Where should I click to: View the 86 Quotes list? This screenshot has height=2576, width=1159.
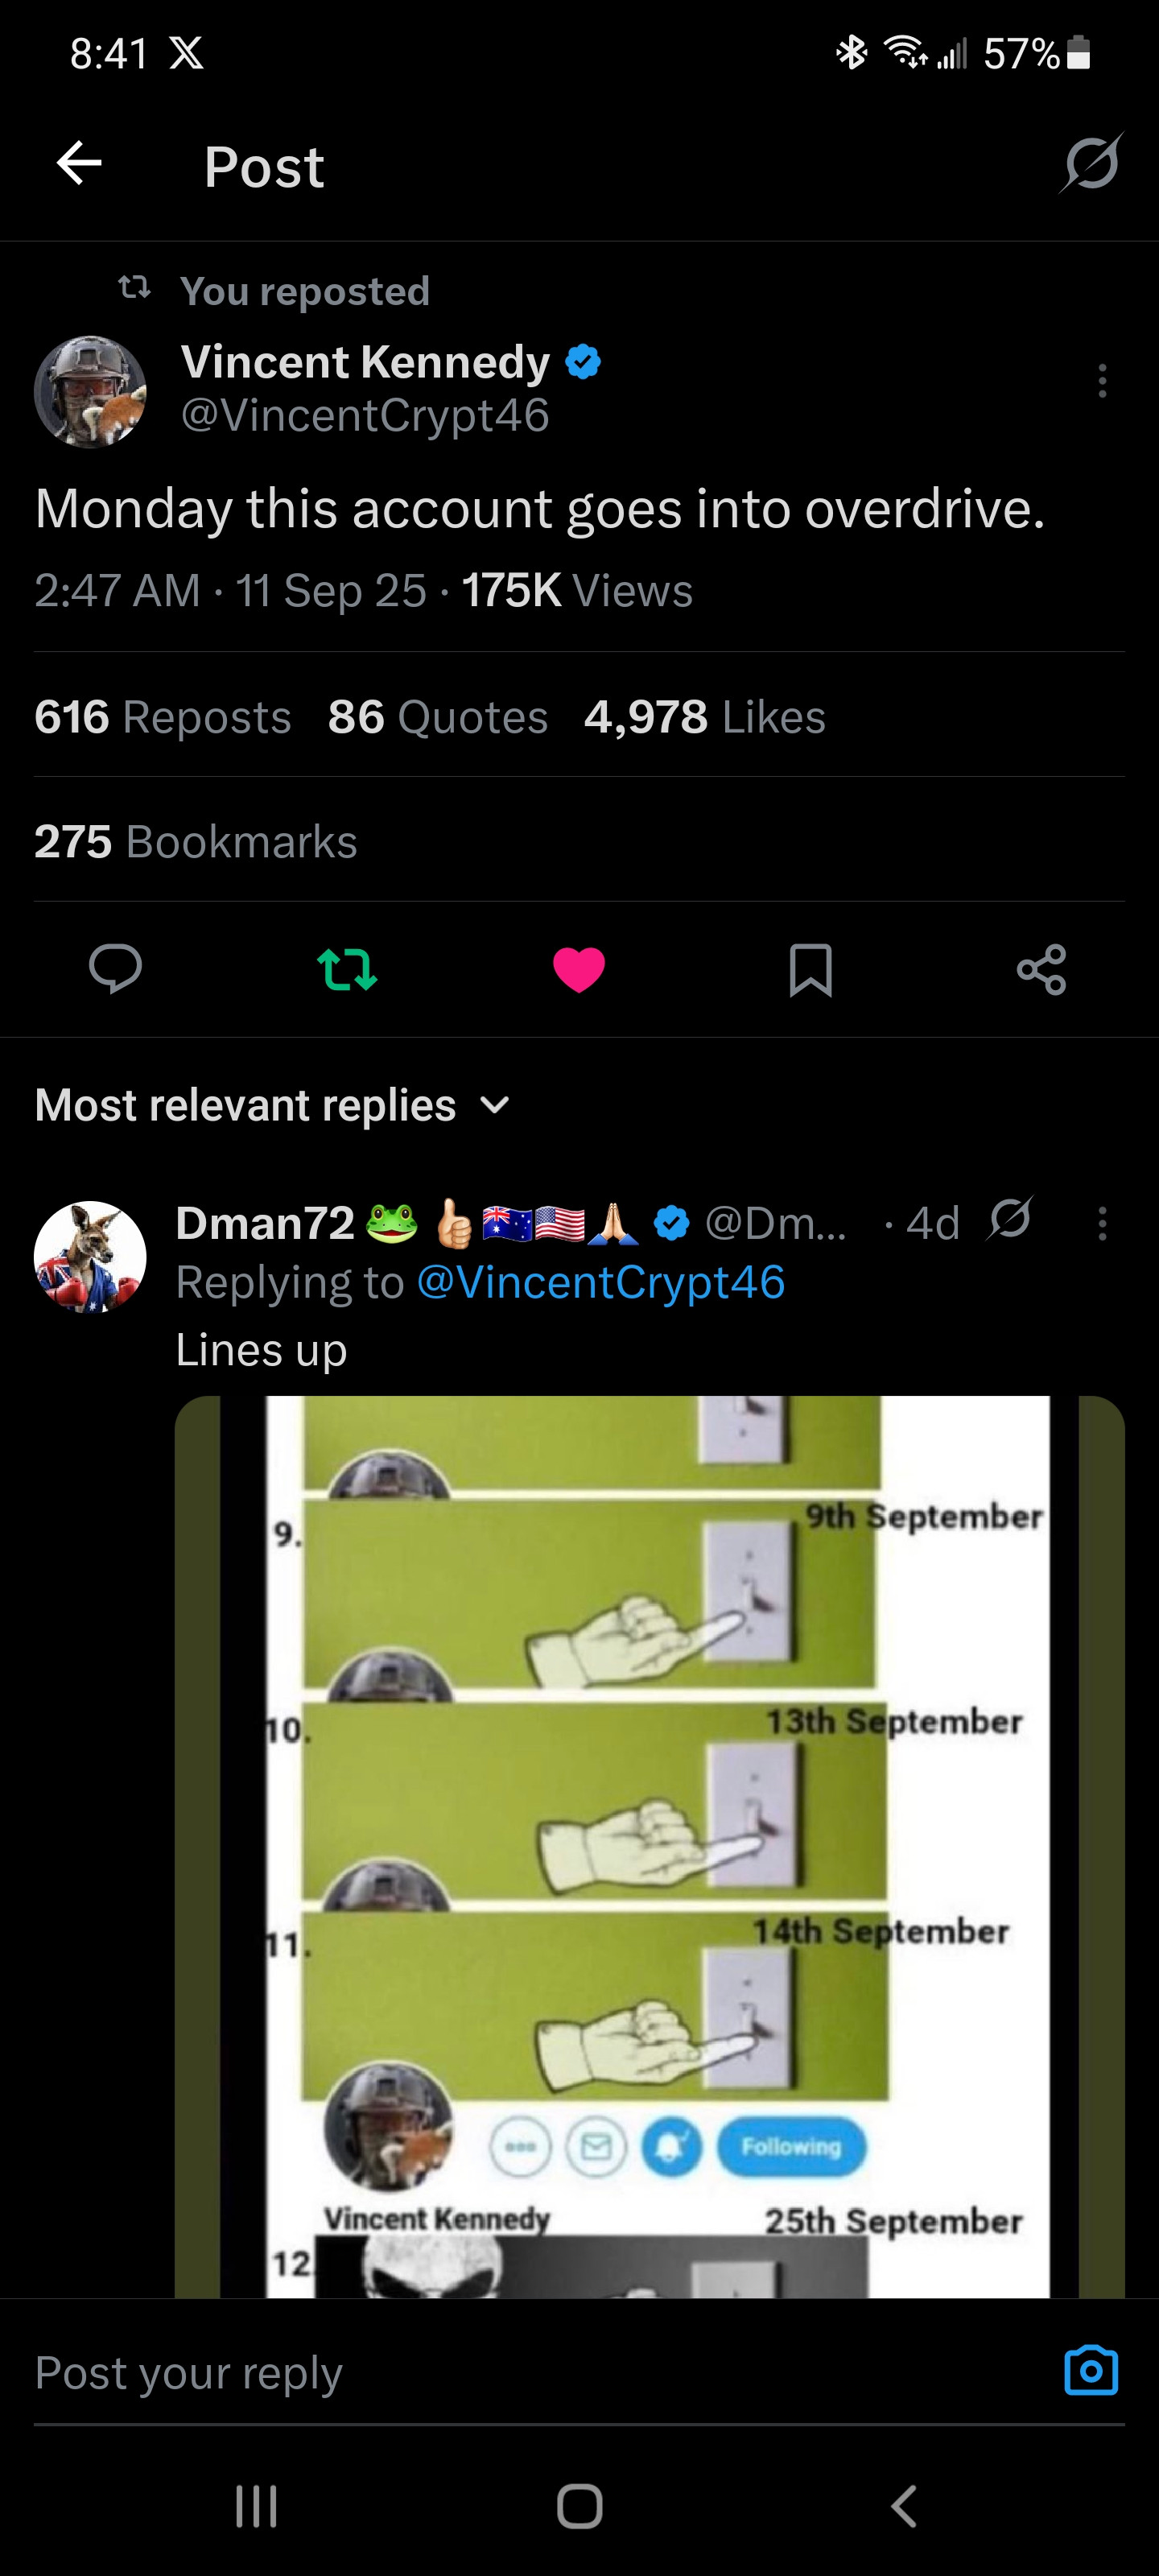(438, 717)
